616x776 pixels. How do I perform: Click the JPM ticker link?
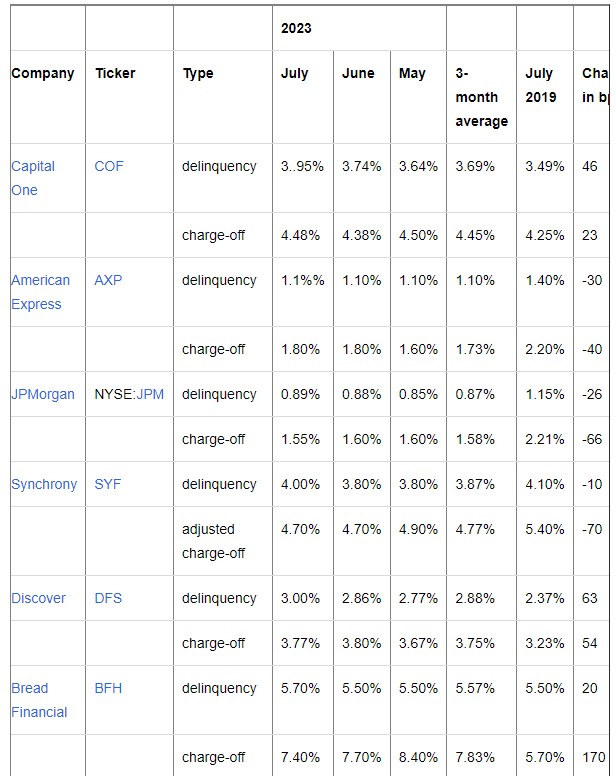150,395
